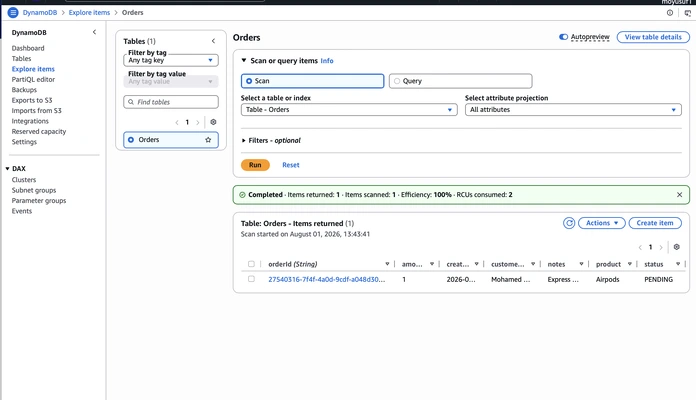
Task: Click the PENDING status cell
Action: 658,279
